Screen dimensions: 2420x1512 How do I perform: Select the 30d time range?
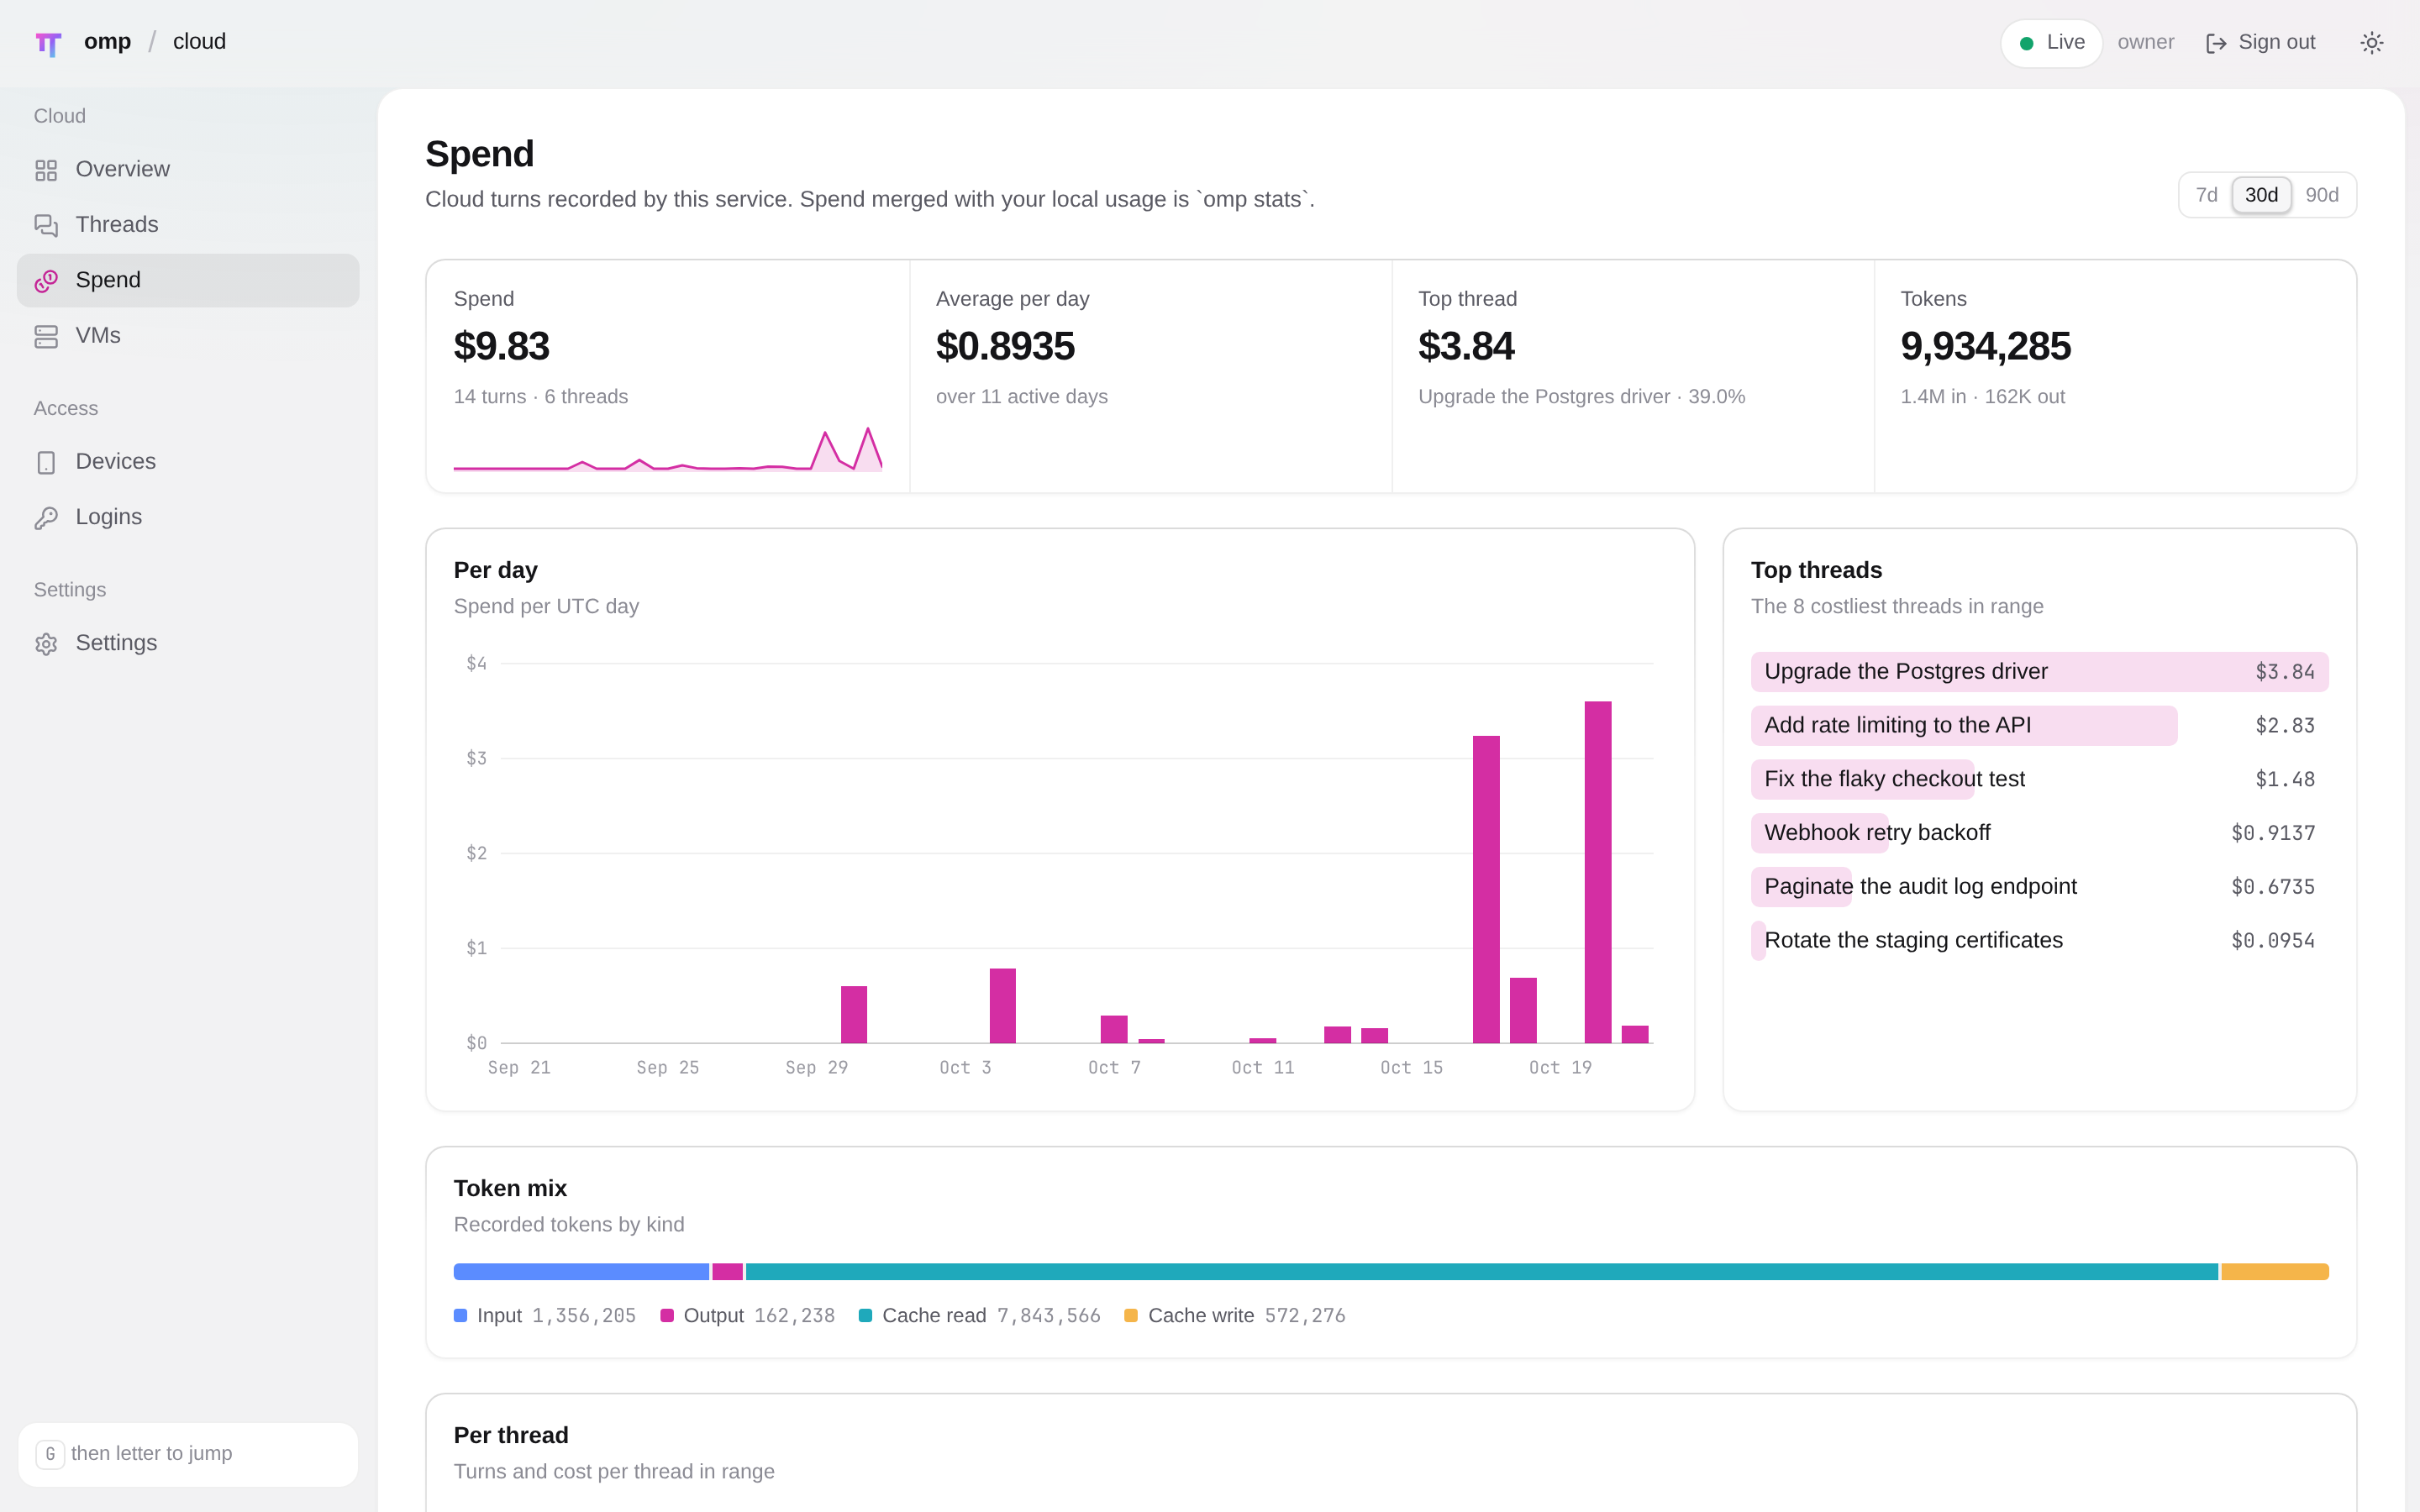coord(2261,195)
